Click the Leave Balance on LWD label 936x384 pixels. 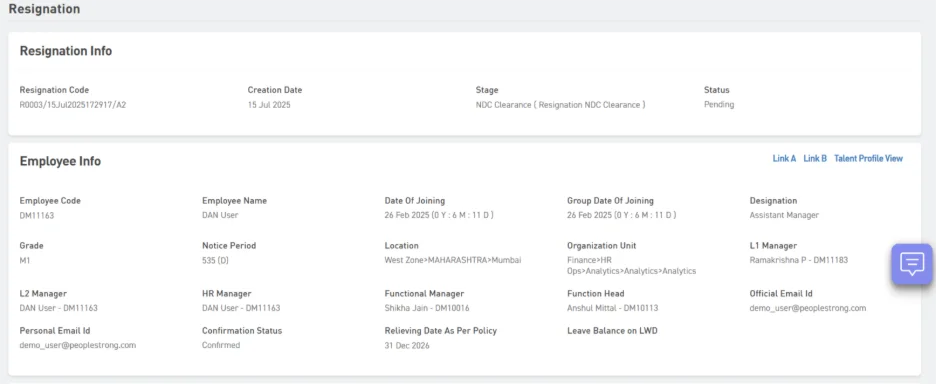click(x=612, y=330)
